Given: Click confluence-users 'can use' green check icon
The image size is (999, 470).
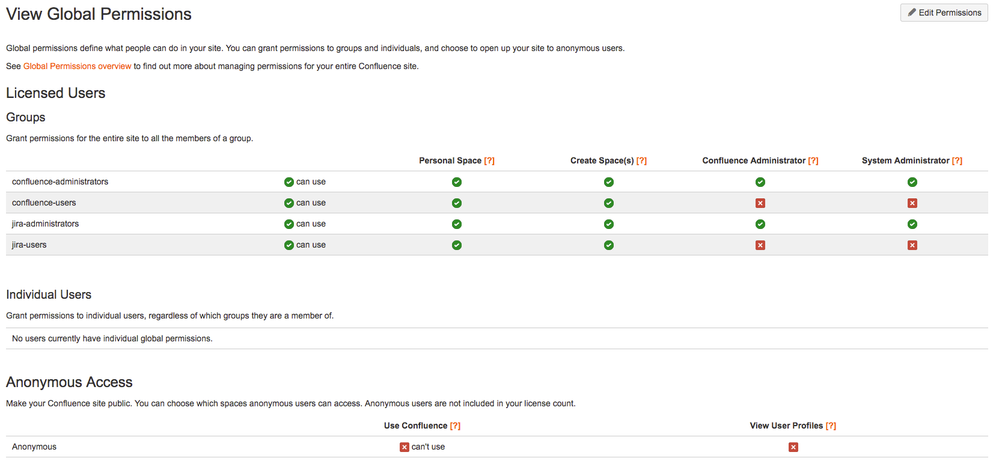Looking at the screenshot, I should (289, 203).
